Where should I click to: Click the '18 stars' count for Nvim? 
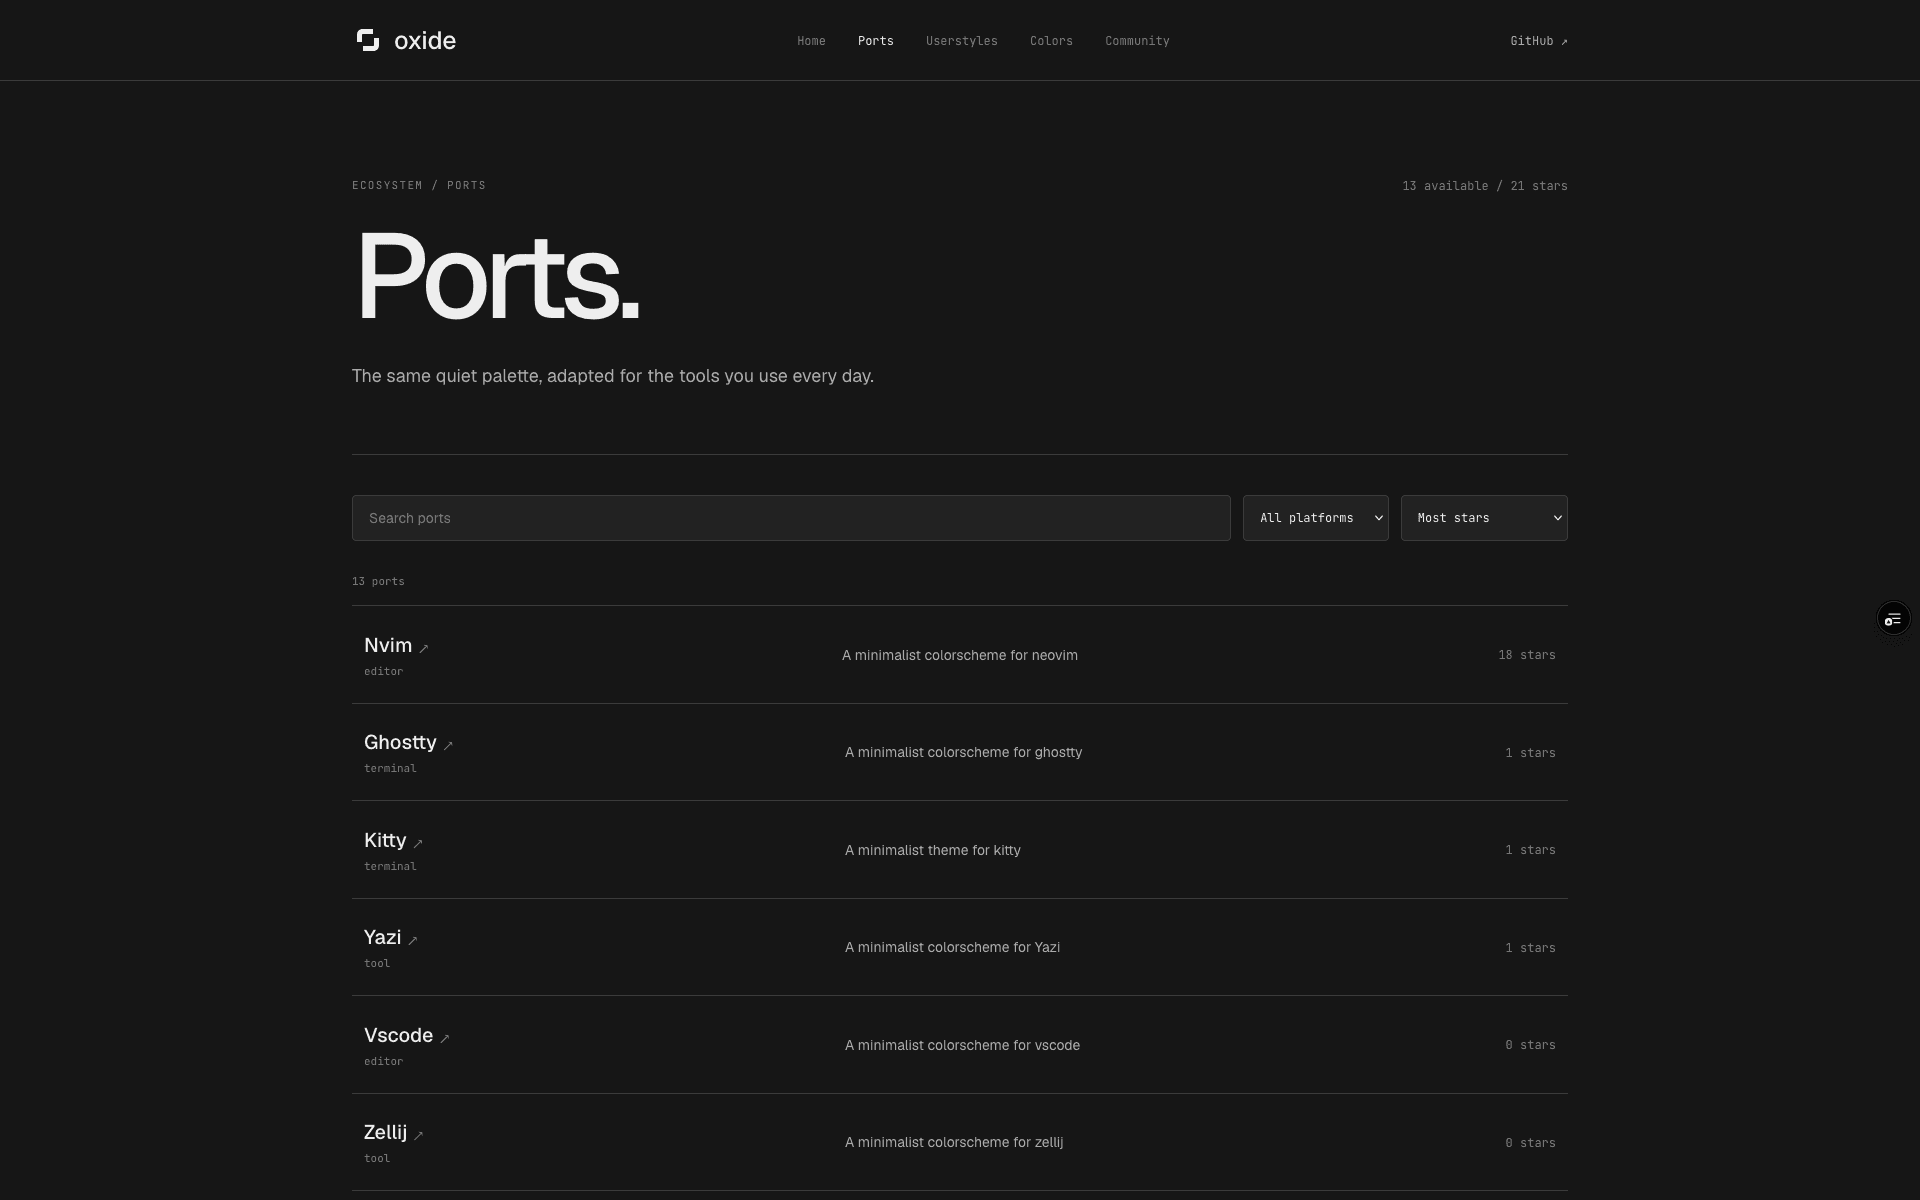1526,655
